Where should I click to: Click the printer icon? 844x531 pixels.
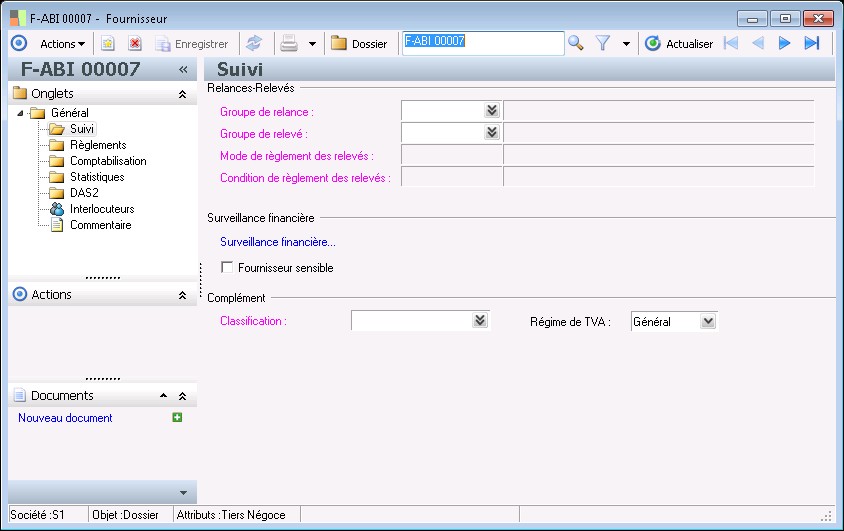pyautogui.click(x=289, y=44)
